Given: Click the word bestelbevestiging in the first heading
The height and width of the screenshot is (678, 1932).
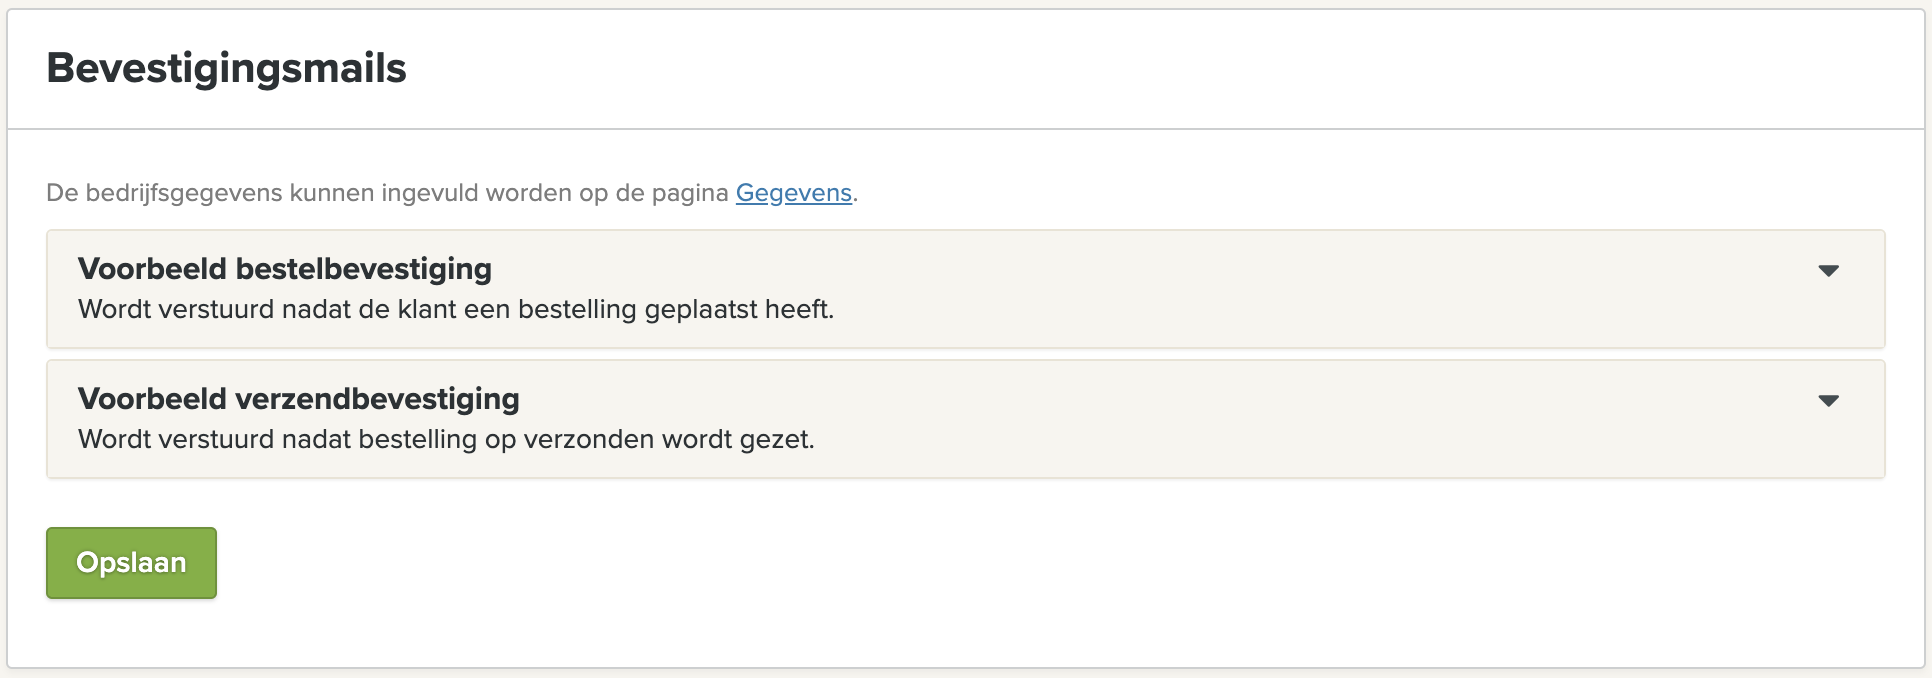Looking at the screenshot, I should click(363, 269).
